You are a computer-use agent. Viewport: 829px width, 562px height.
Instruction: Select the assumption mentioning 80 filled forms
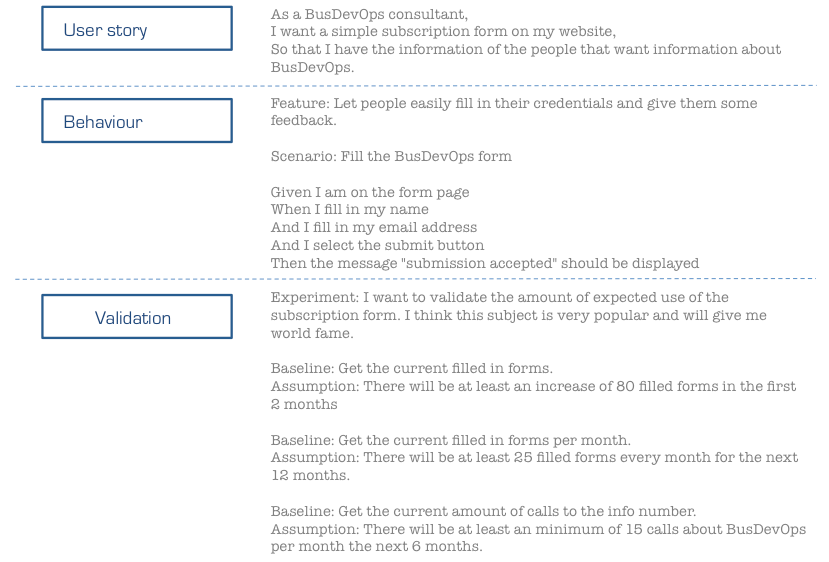[x=534, y=386]
